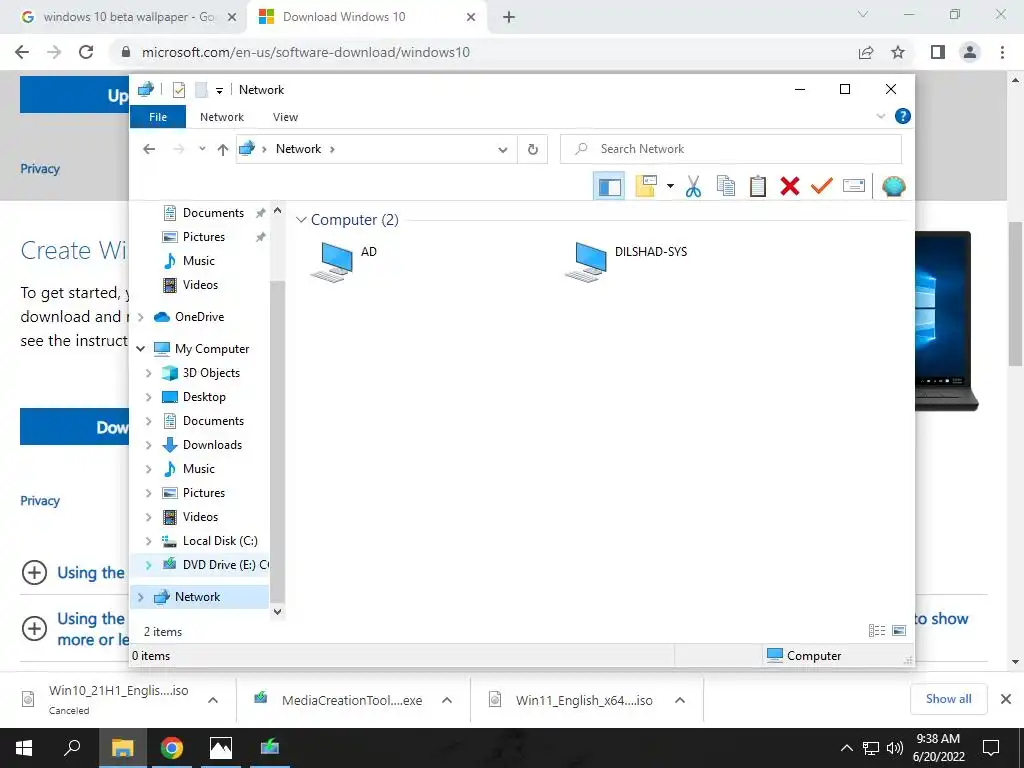
Task: Select the AD computer
Action: 344,261
